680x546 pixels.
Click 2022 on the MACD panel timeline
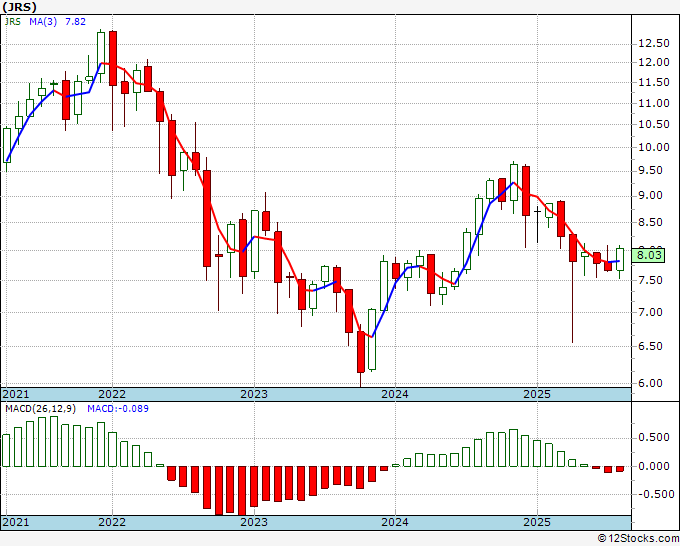click(112, 522)
